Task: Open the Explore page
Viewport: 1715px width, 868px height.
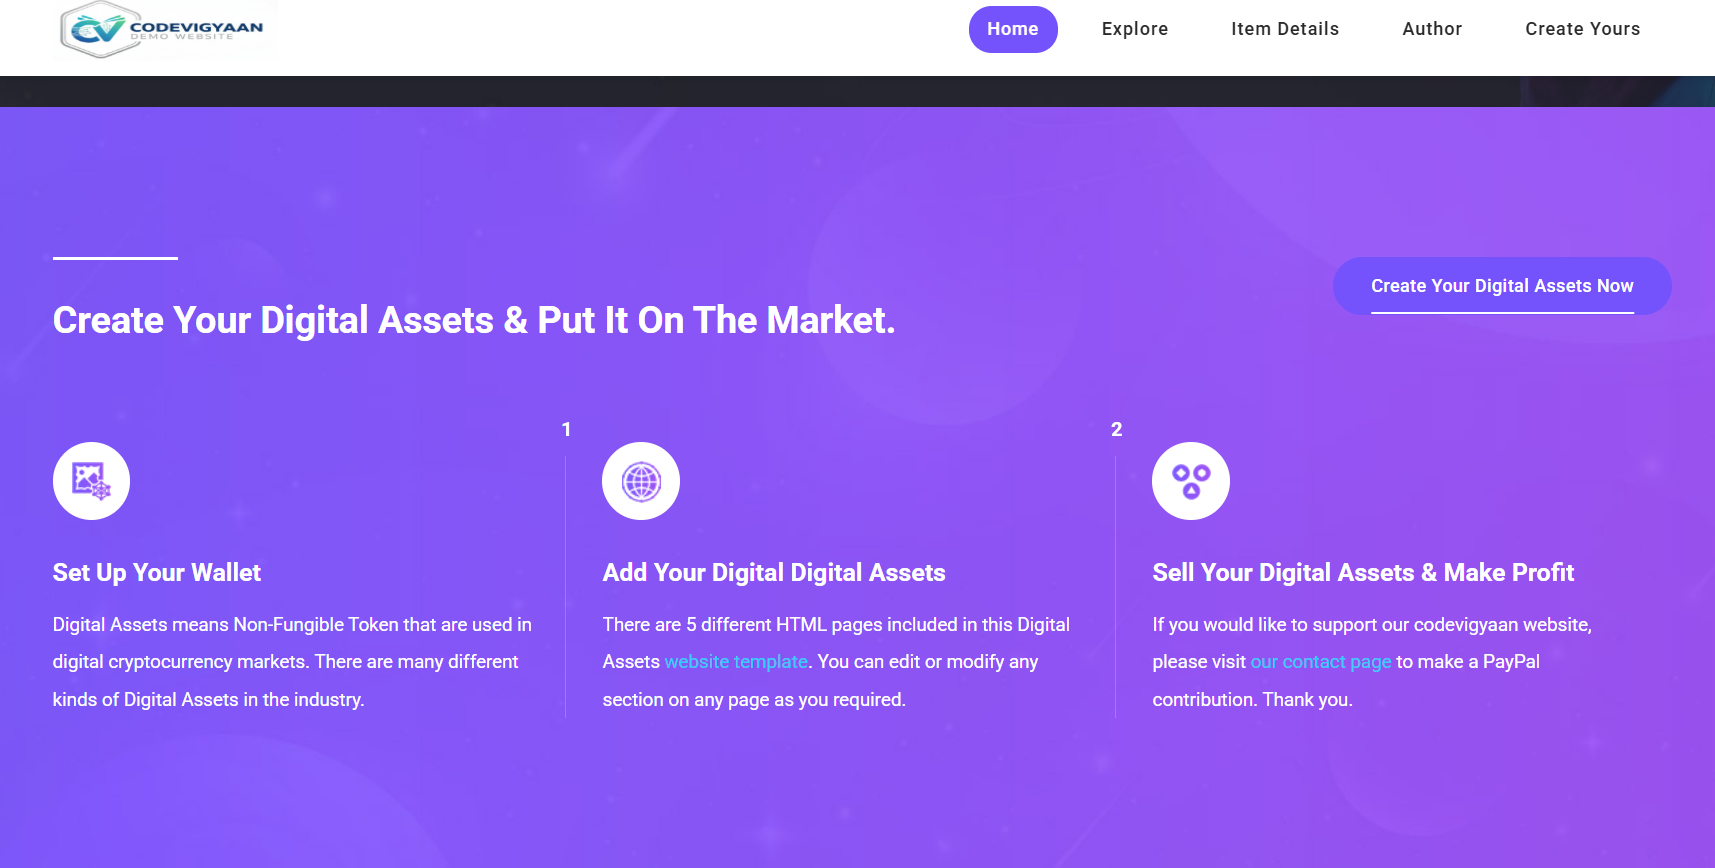Action: tap(1134, 29)
